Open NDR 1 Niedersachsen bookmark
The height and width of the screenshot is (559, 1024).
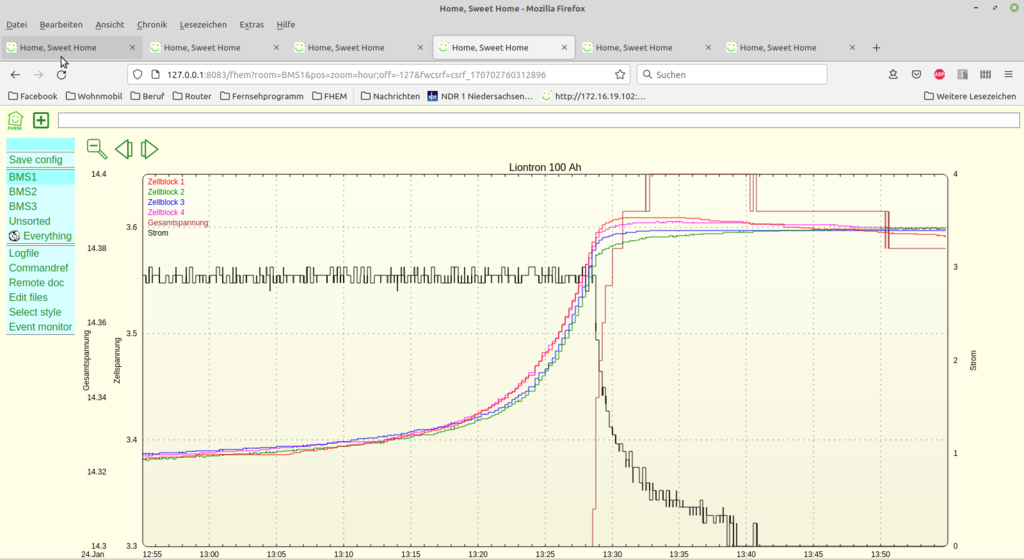[480, 96]
